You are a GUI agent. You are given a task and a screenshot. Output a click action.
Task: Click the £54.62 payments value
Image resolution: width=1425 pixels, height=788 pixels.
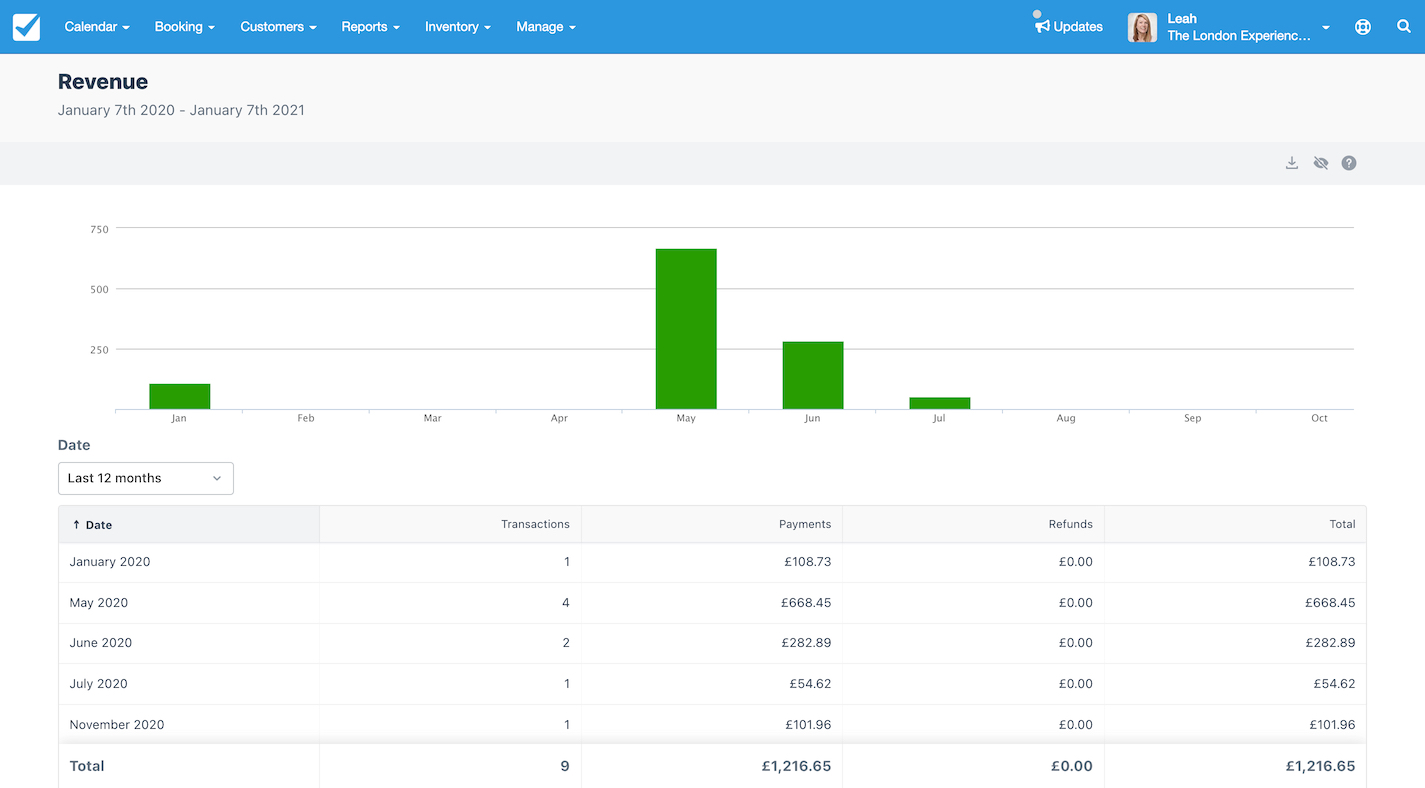[812, 684]
